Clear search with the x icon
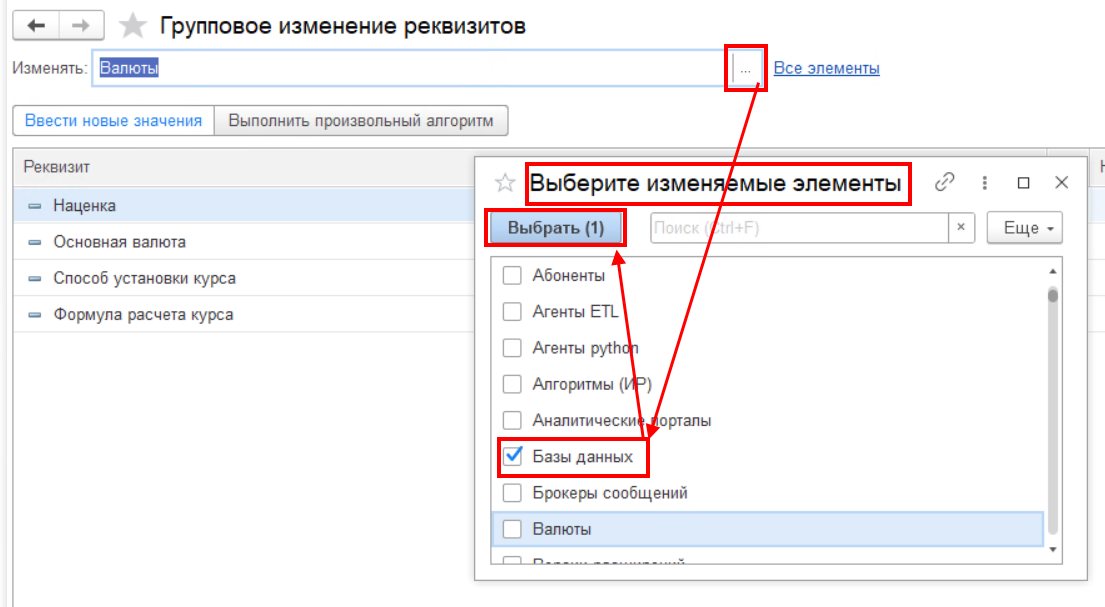This screenshot has height=607, width=1105. [961, 228]
